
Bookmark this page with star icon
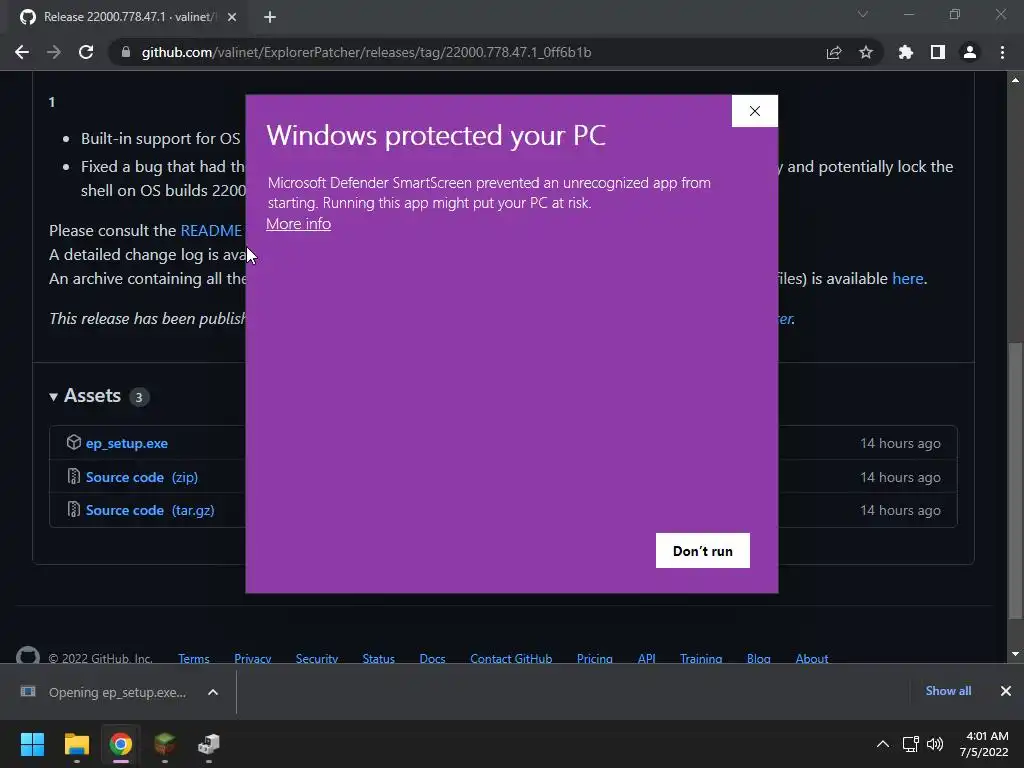click(x=866, y=52)
